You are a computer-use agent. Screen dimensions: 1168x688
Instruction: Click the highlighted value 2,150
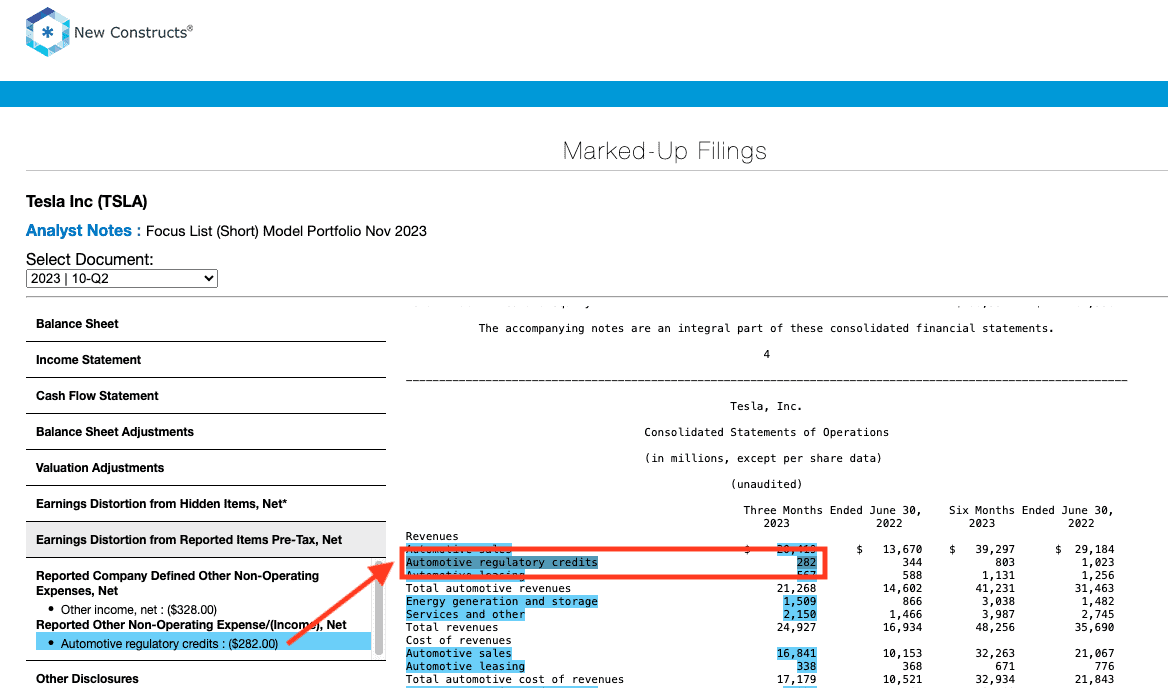pos(799,614)
